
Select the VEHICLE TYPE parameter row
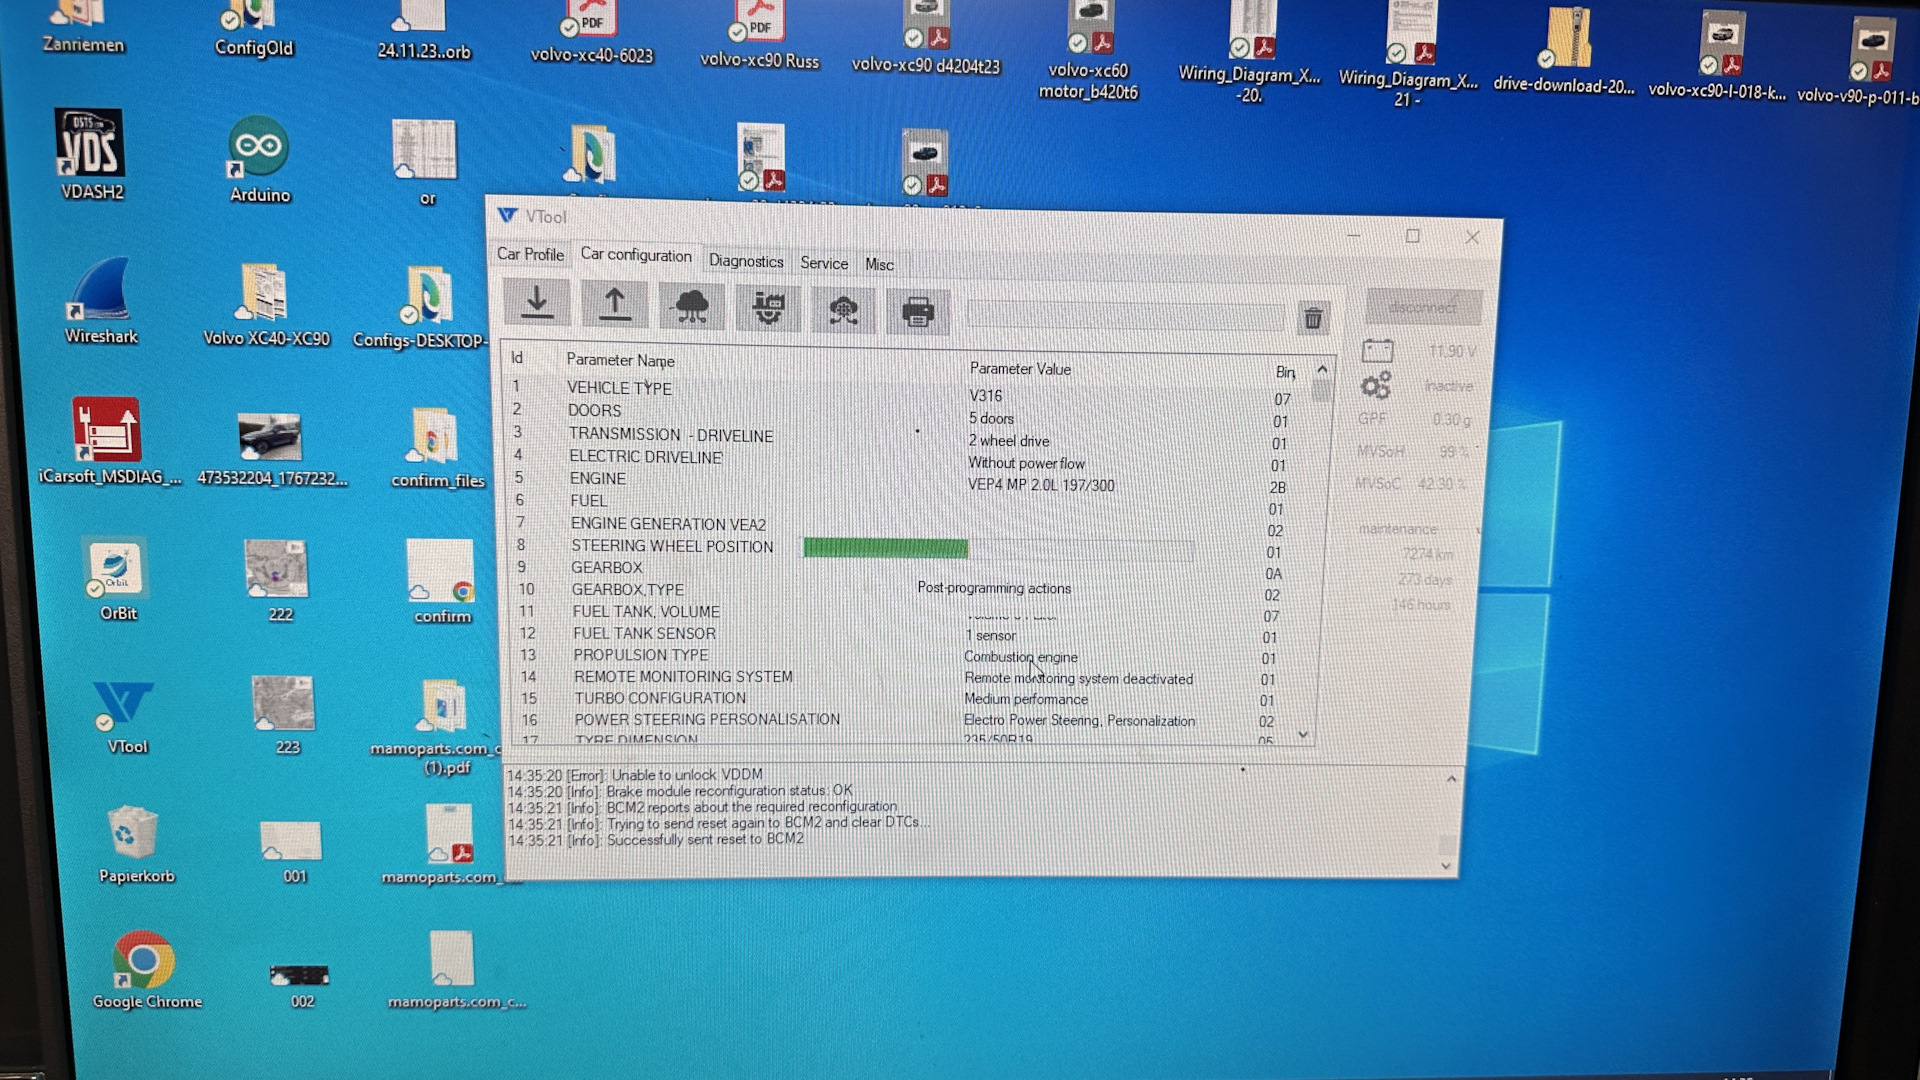click(619, 388)
